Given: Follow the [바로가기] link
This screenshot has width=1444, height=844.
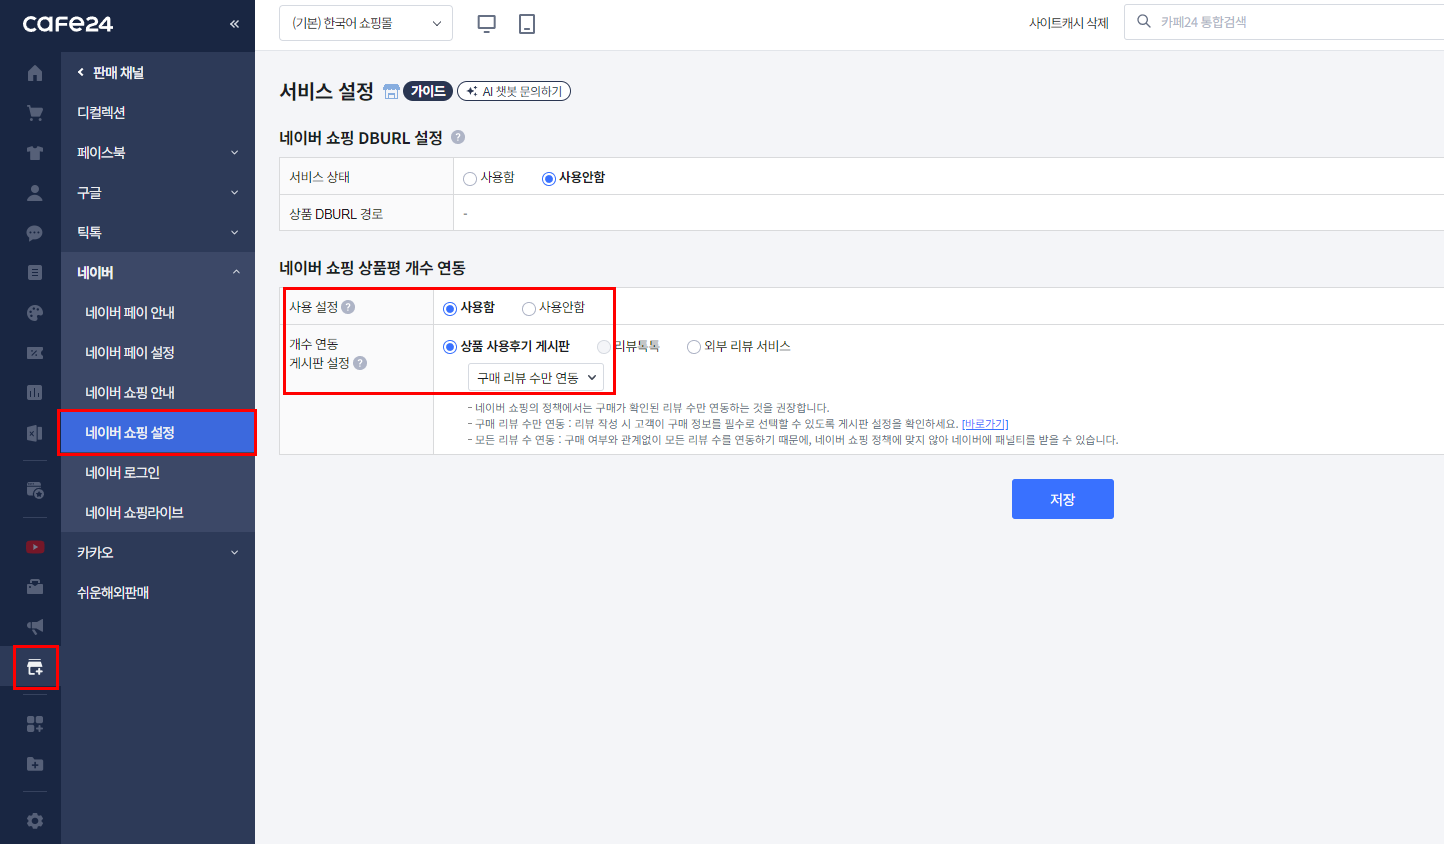Looking at the screenshot, I should pos(985,424).
